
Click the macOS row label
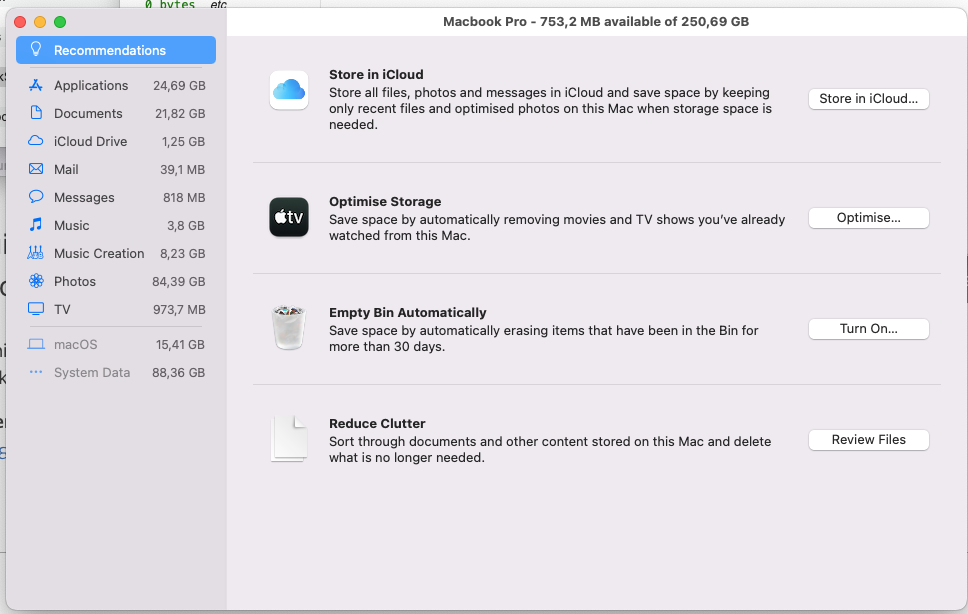pos(75,345)
